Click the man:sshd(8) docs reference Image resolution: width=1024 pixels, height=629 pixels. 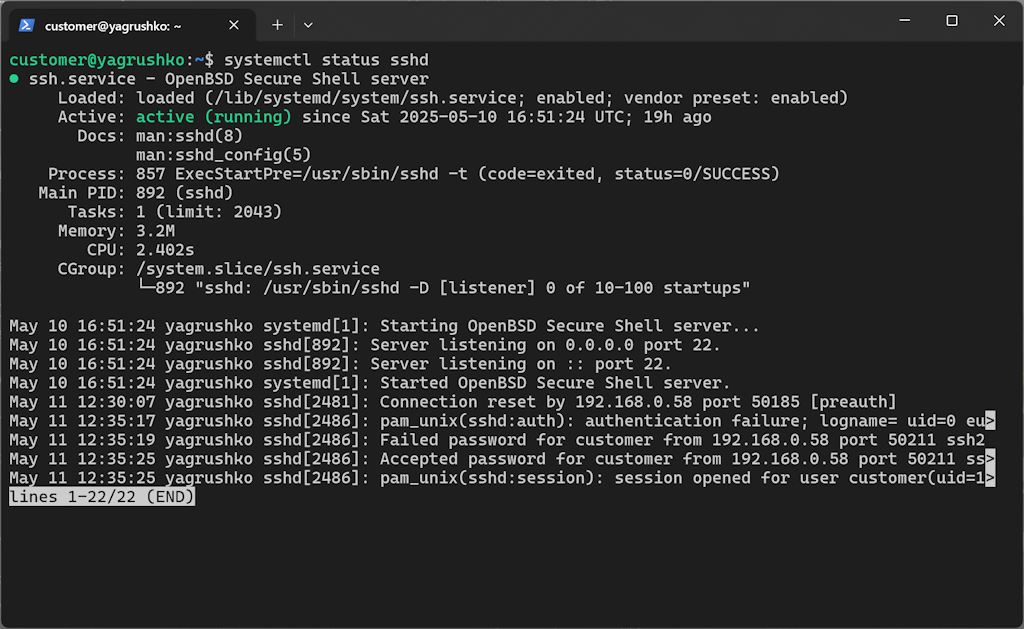(x=189, y=136)
